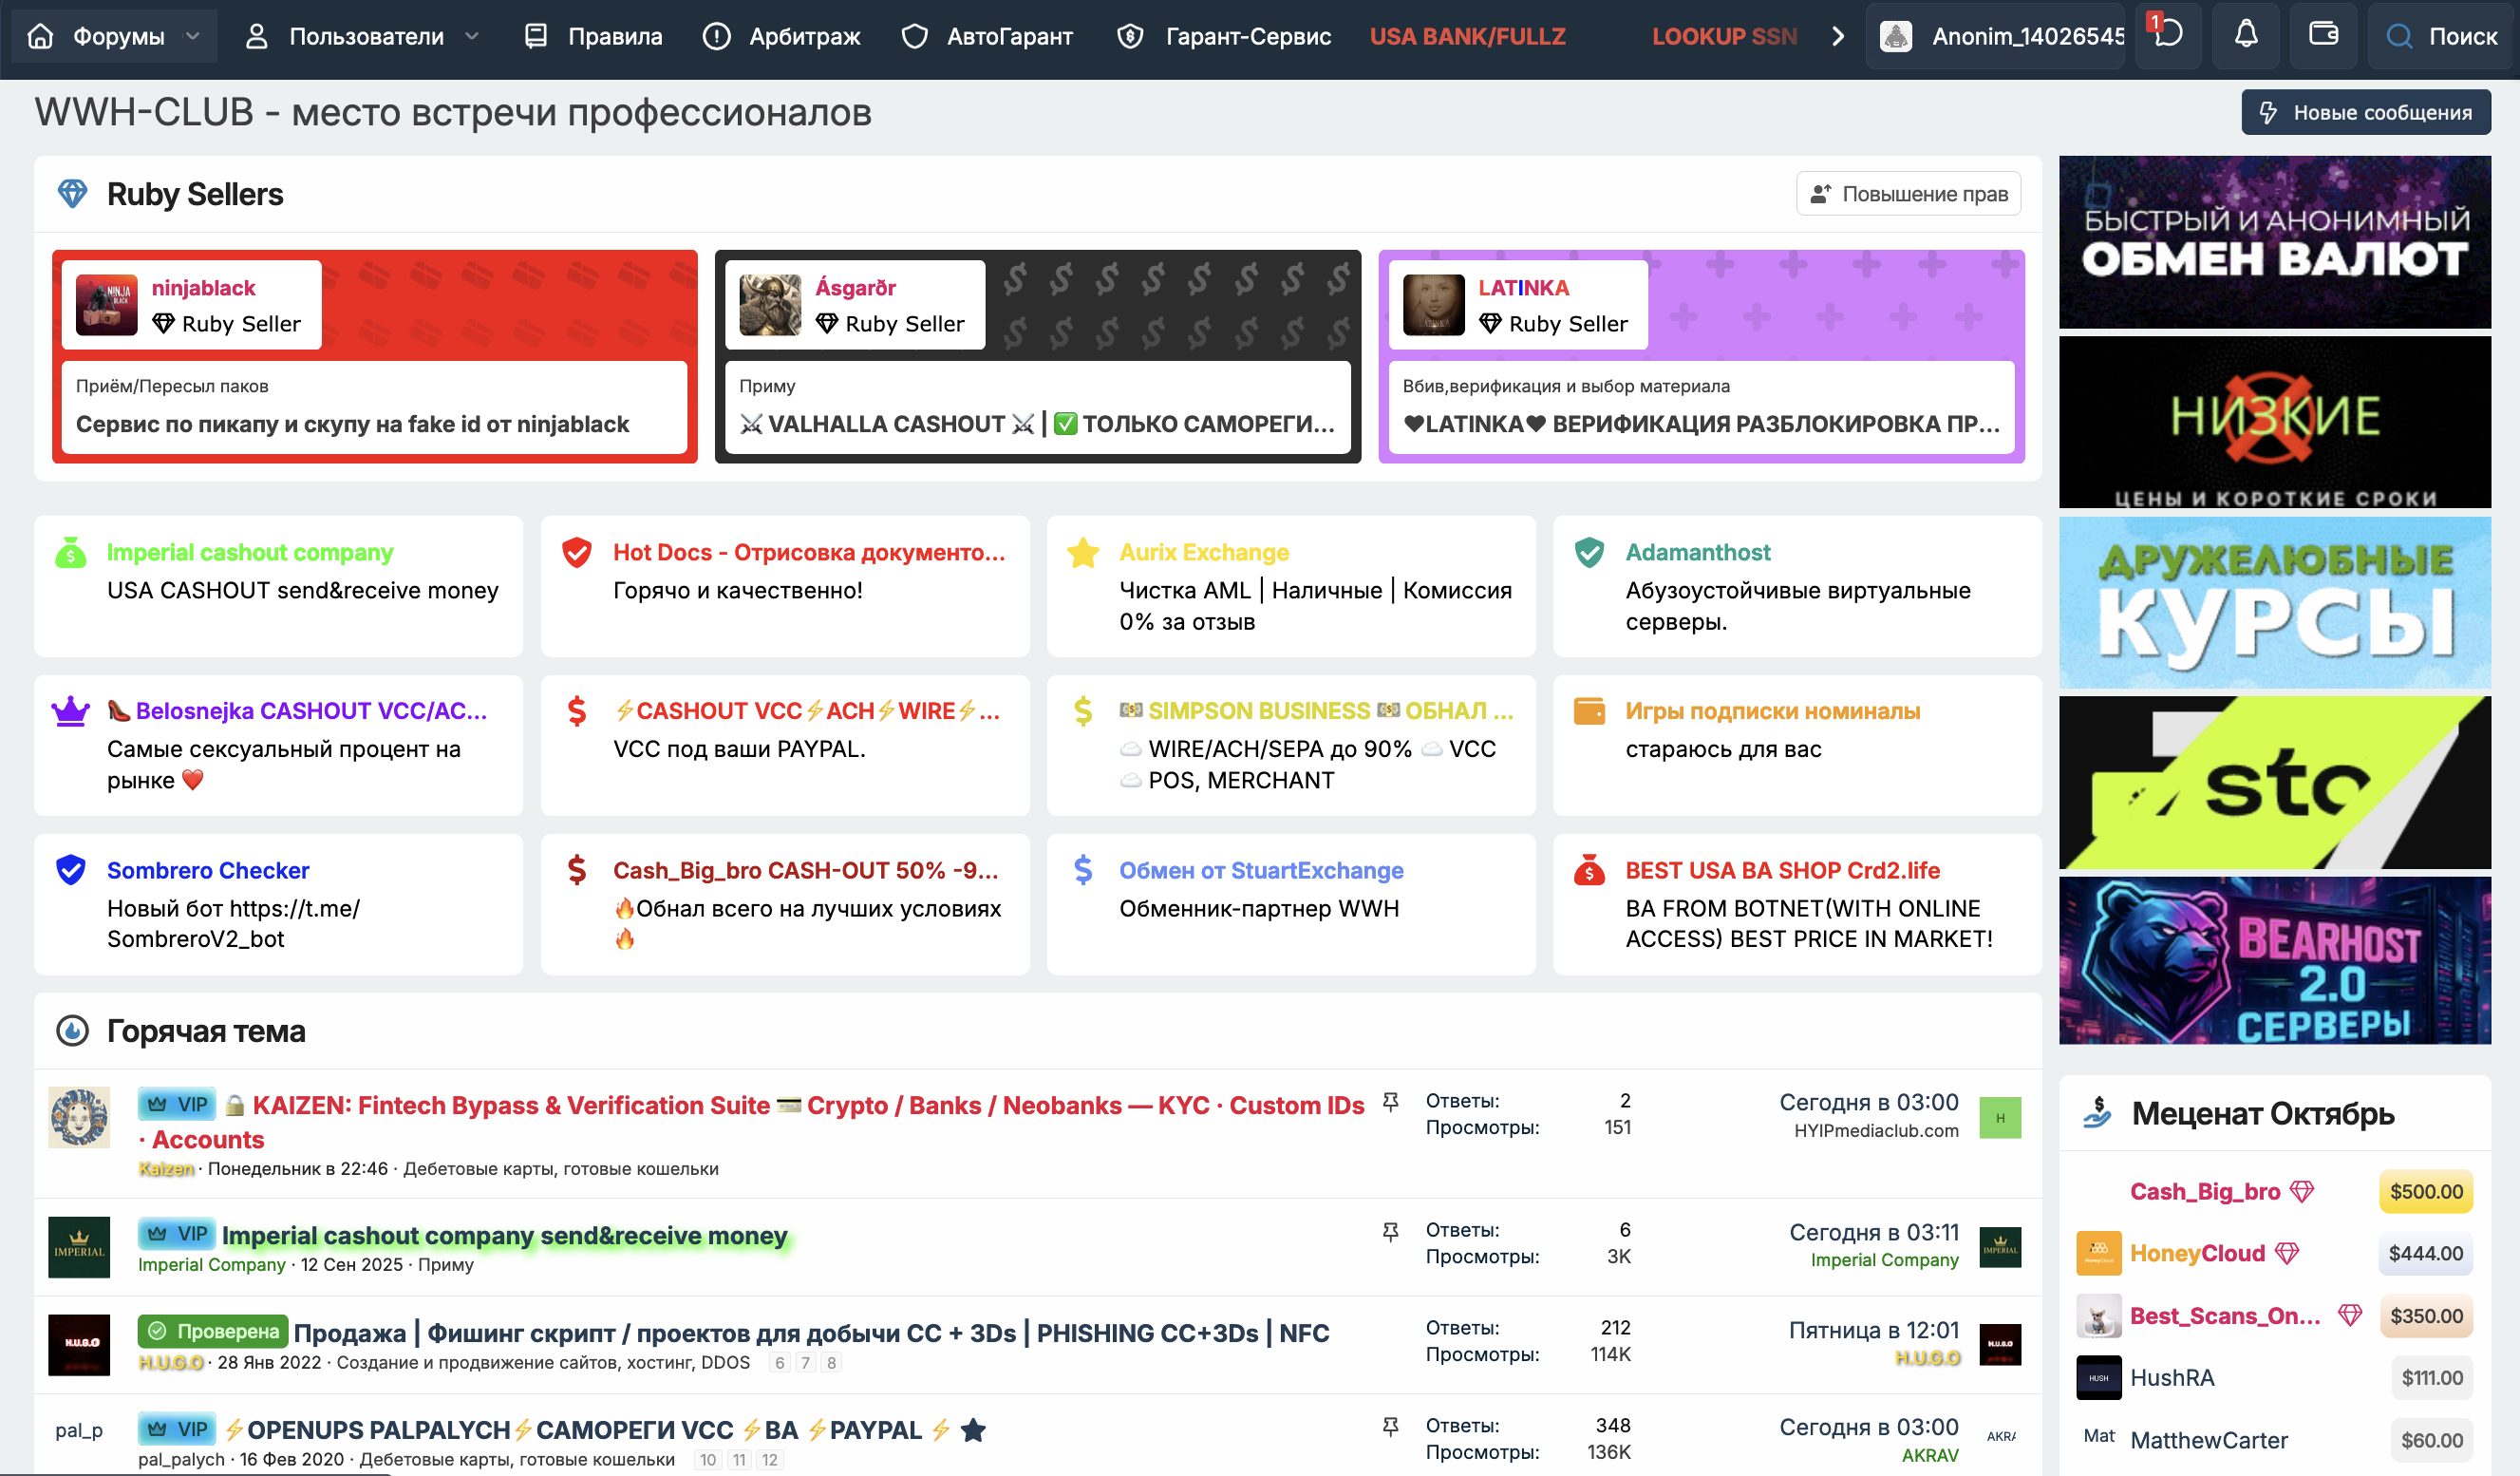This screenshot has width=2520, height=1476.
Task: Open page 7 of the H.U.G.O thread
Action: click(805, 1362)
